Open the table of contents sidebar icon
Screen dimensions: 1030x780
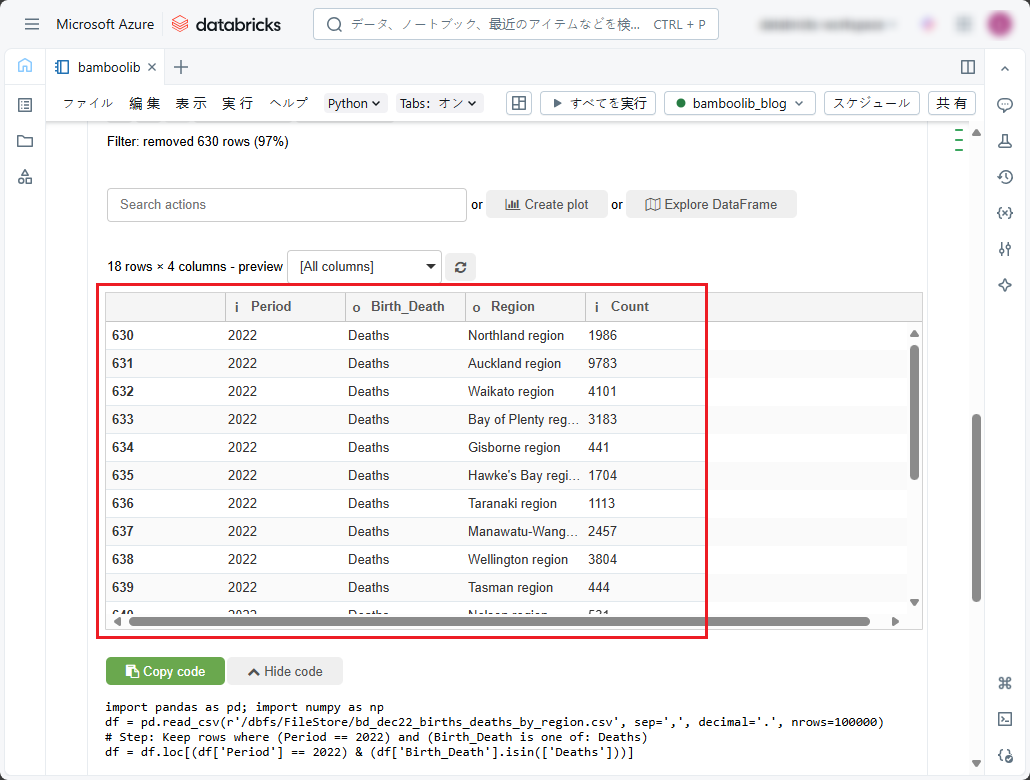25,105
